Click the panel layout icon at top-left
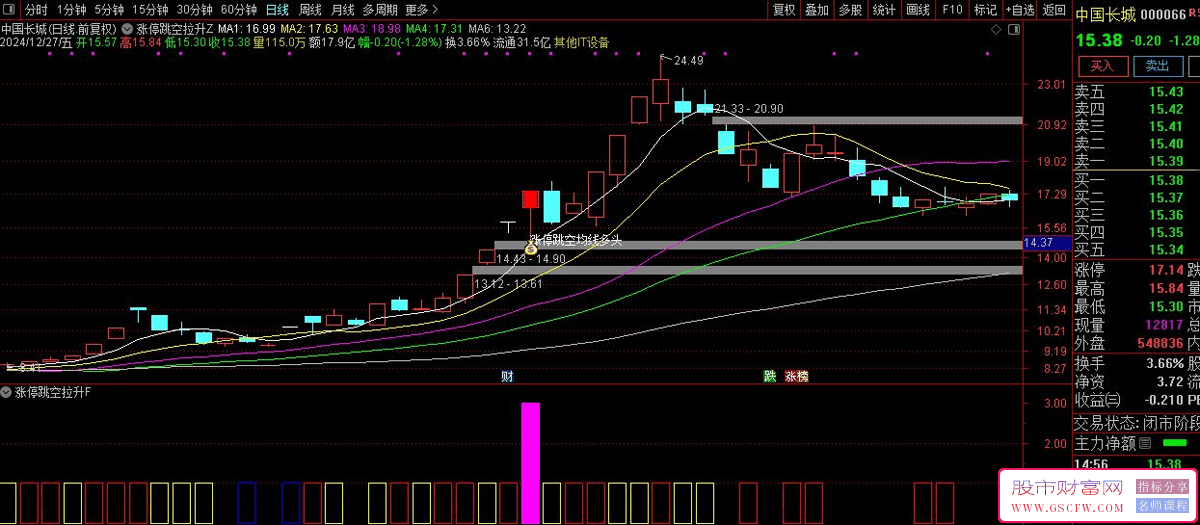1200x525 pixels. coord(13,9)
